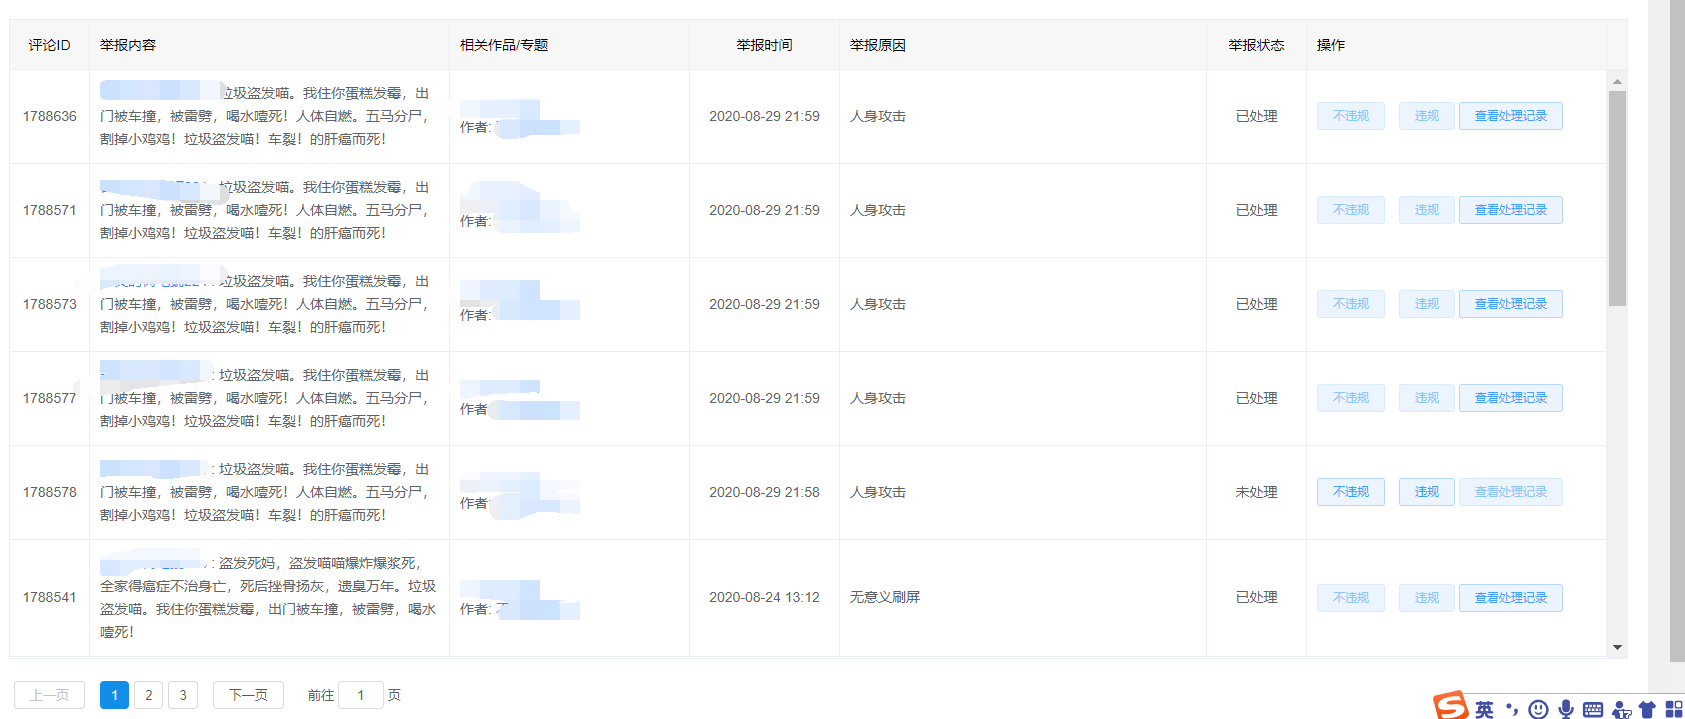Go to page 3 in pagination

[182, 695]
